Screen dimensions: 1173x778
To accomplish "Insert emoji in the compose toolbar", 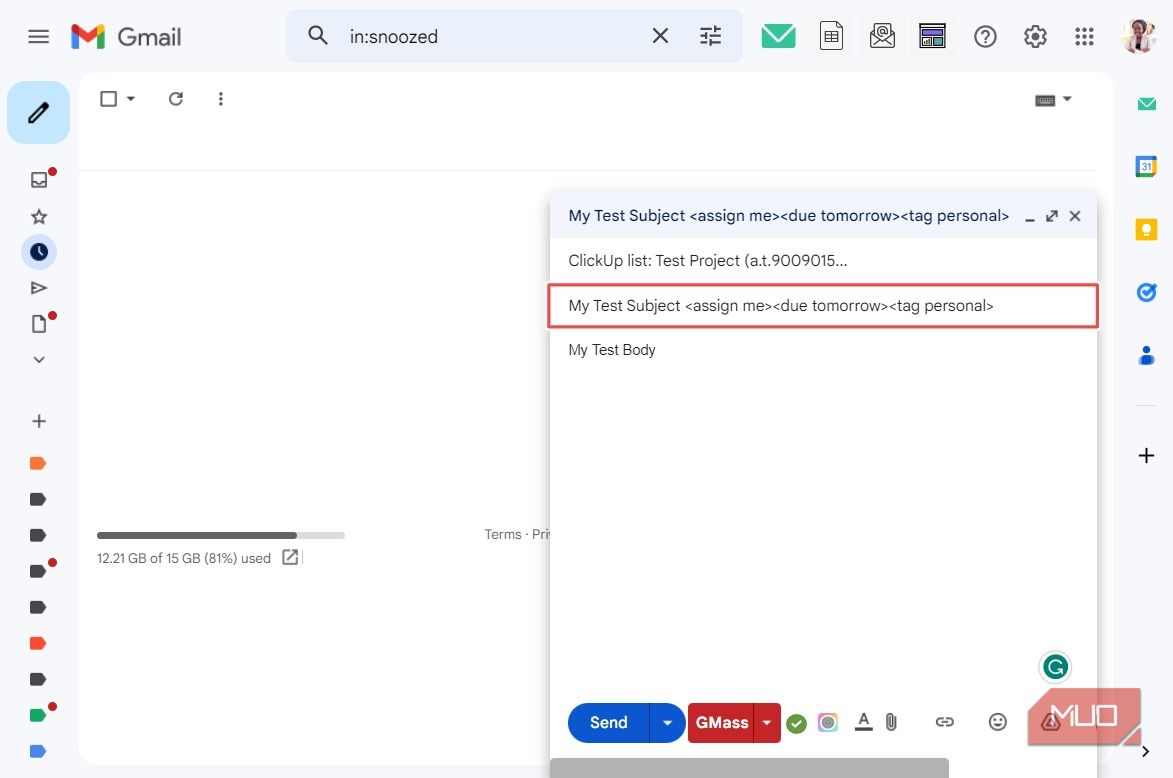I will [997, 722].
